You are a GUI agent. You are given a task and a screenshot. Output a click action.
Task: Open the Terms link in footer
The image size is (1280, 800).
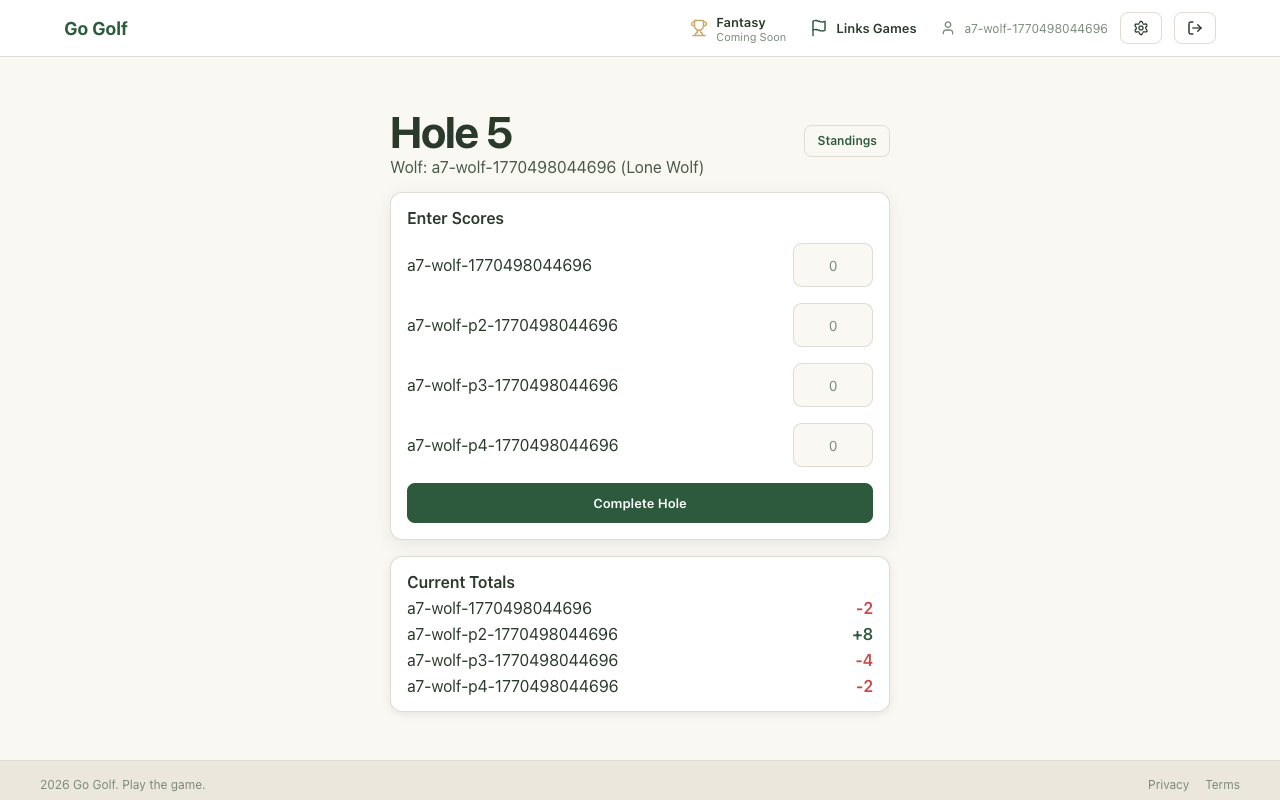coord(1222,785)
